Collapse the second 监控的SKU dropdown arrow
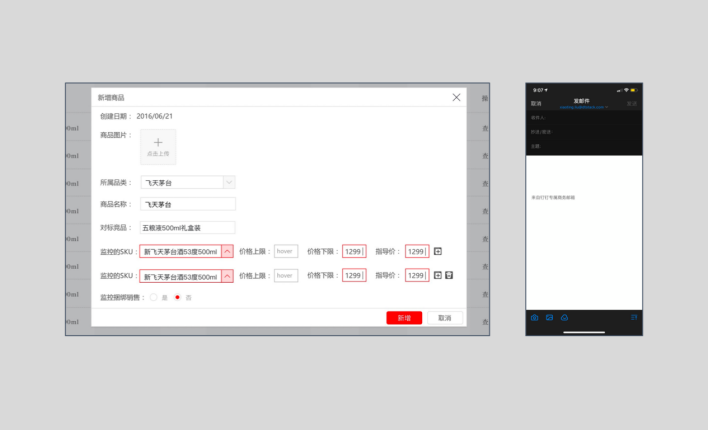The width and height of the screenshot is (708, 430). [227, 276]
